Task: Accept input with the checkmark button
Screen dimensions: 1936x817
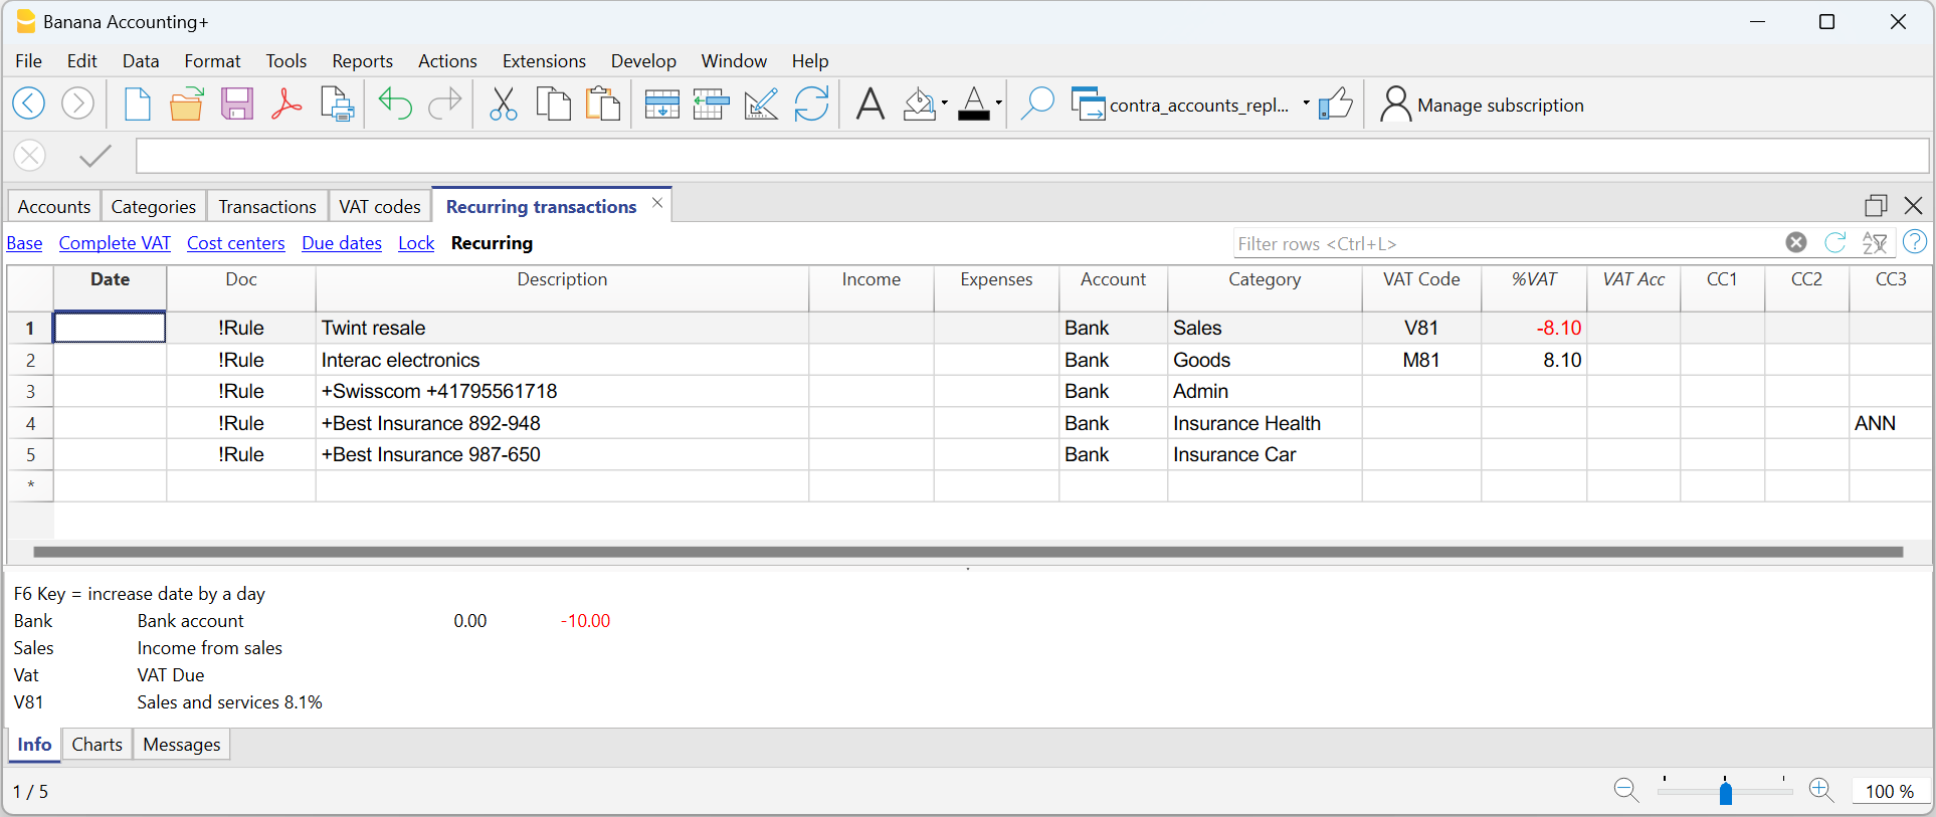Action: [x=95, y=156]
